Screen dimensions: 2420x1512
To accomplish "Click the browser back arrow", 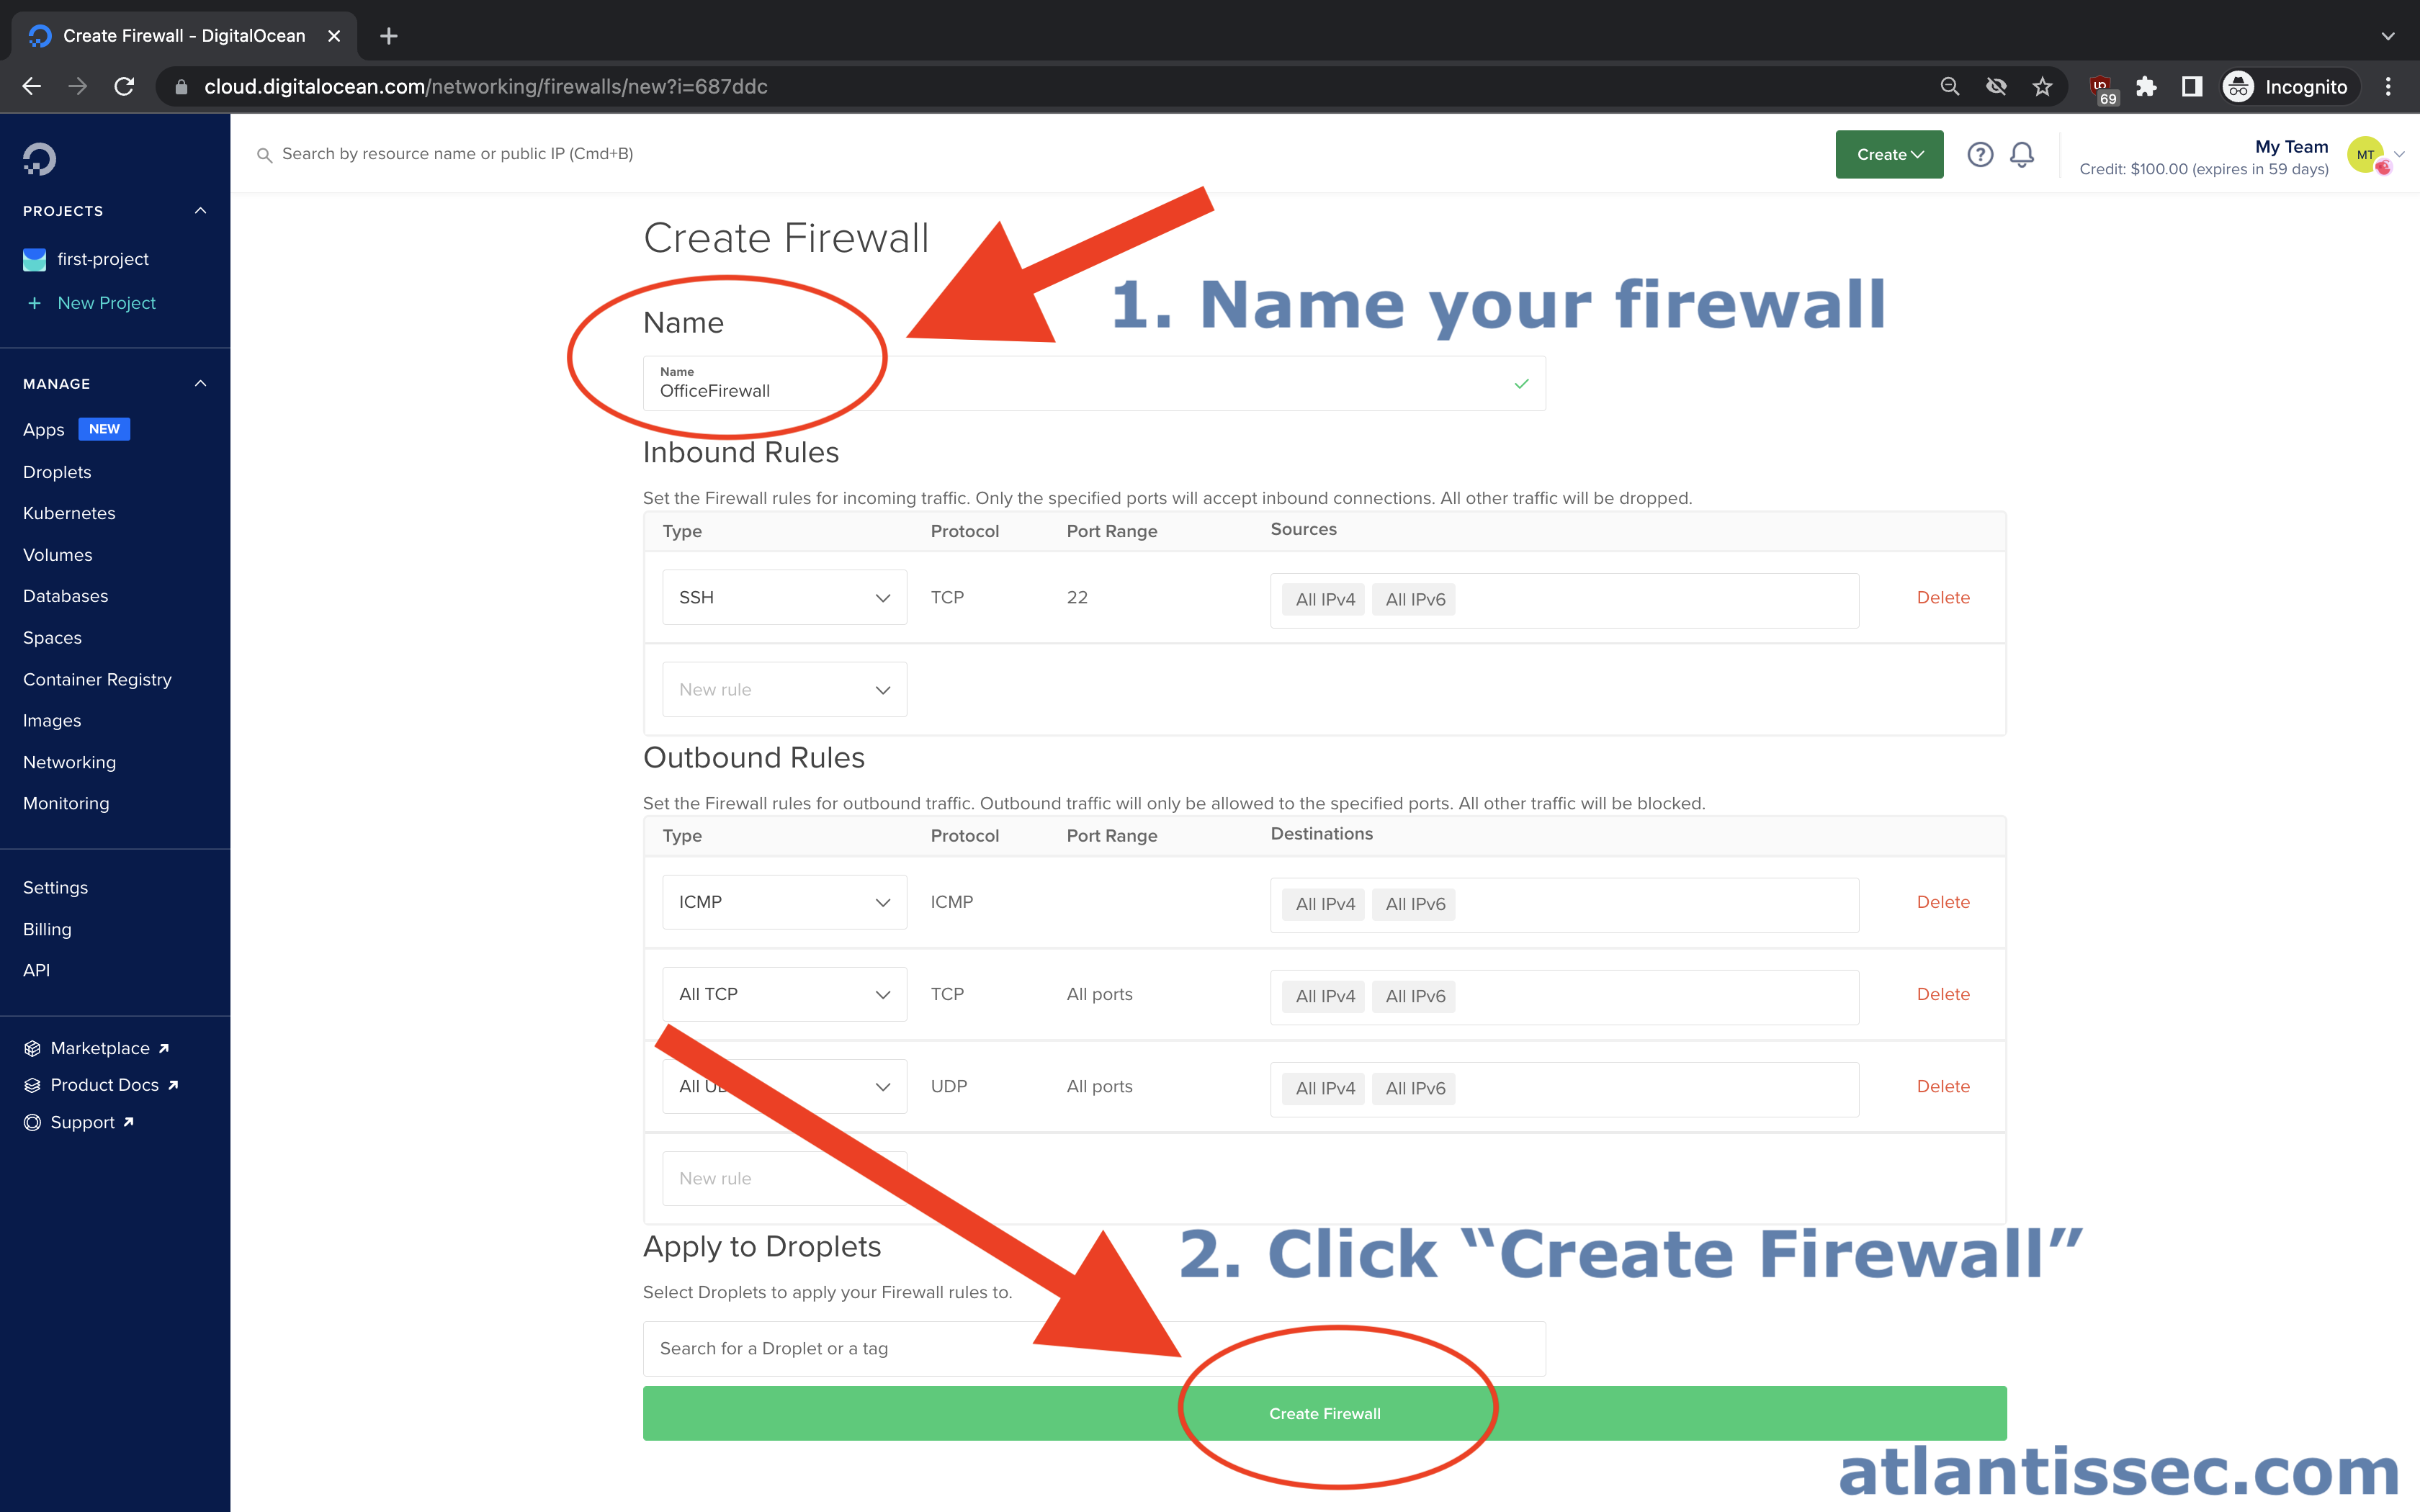I will (32, 87).
